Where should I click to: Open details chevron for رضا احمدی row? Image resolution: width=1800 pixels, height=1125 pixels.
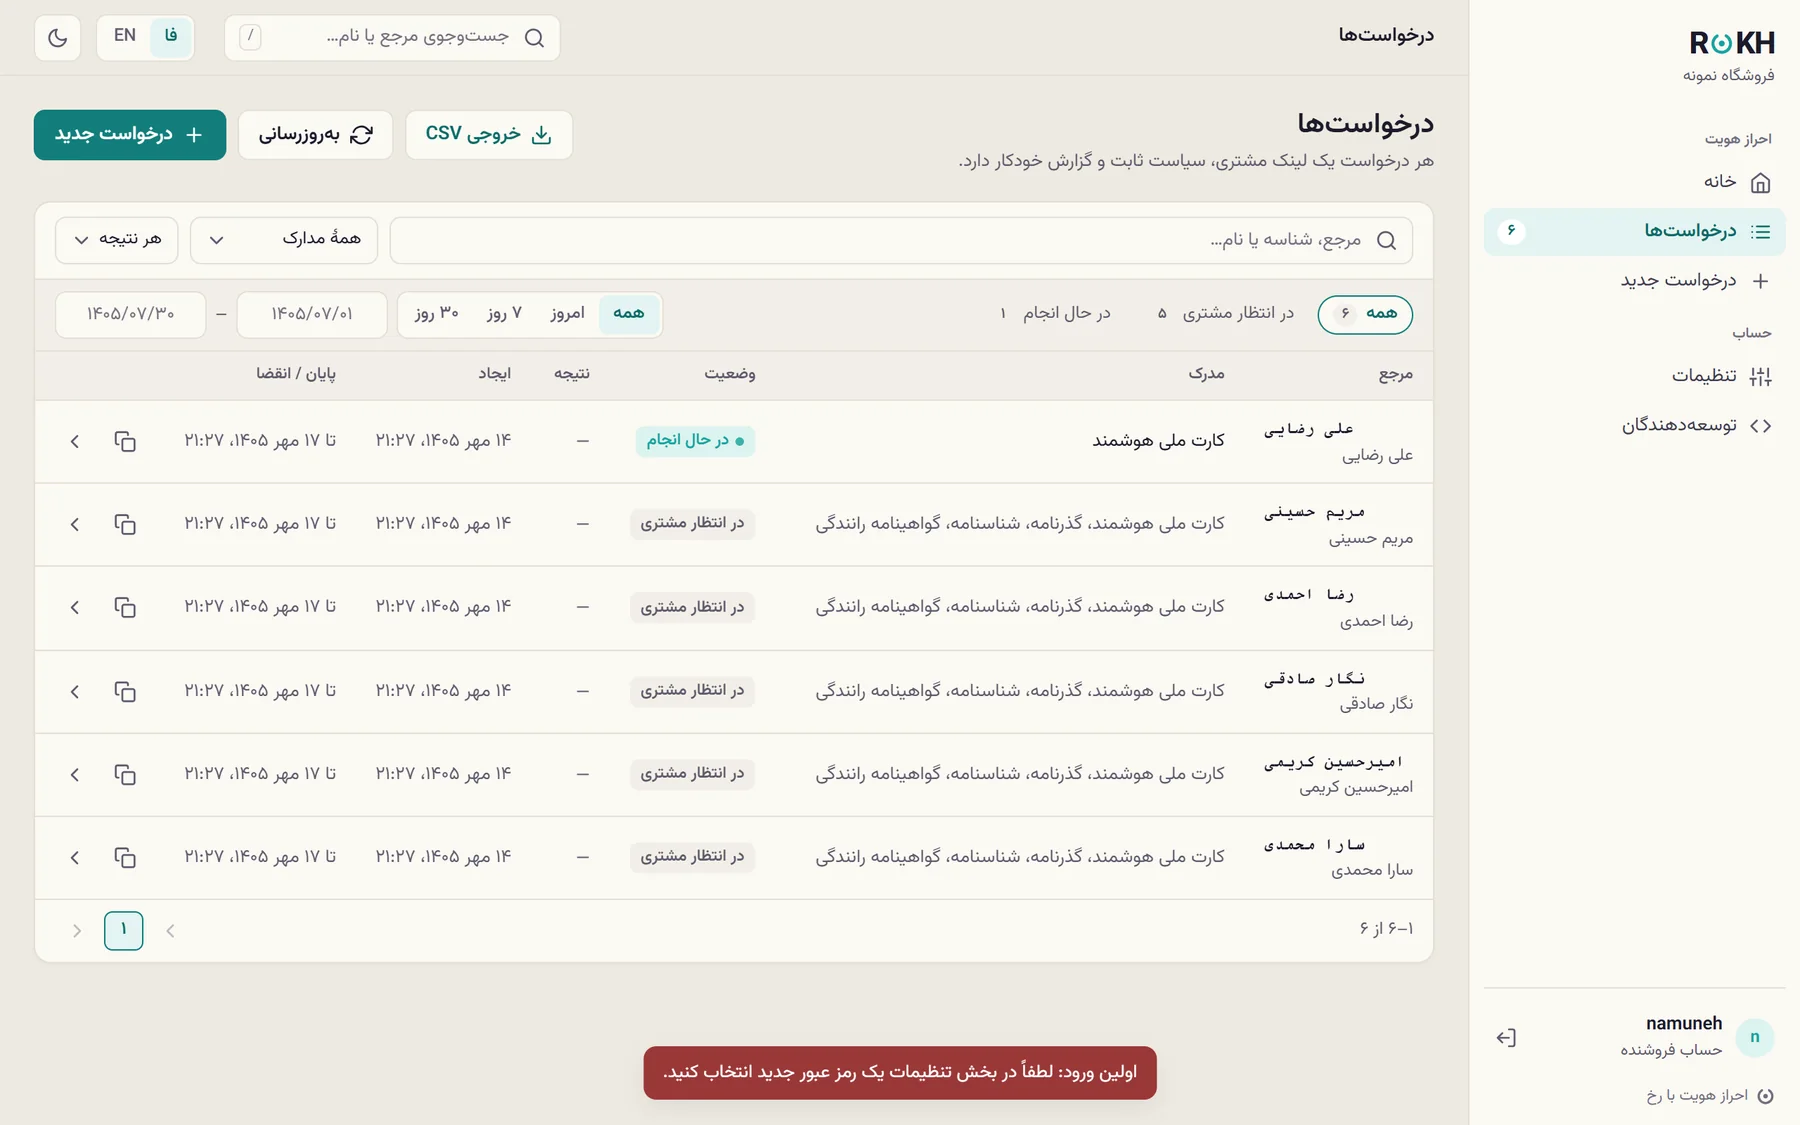[x=75, y=607]
